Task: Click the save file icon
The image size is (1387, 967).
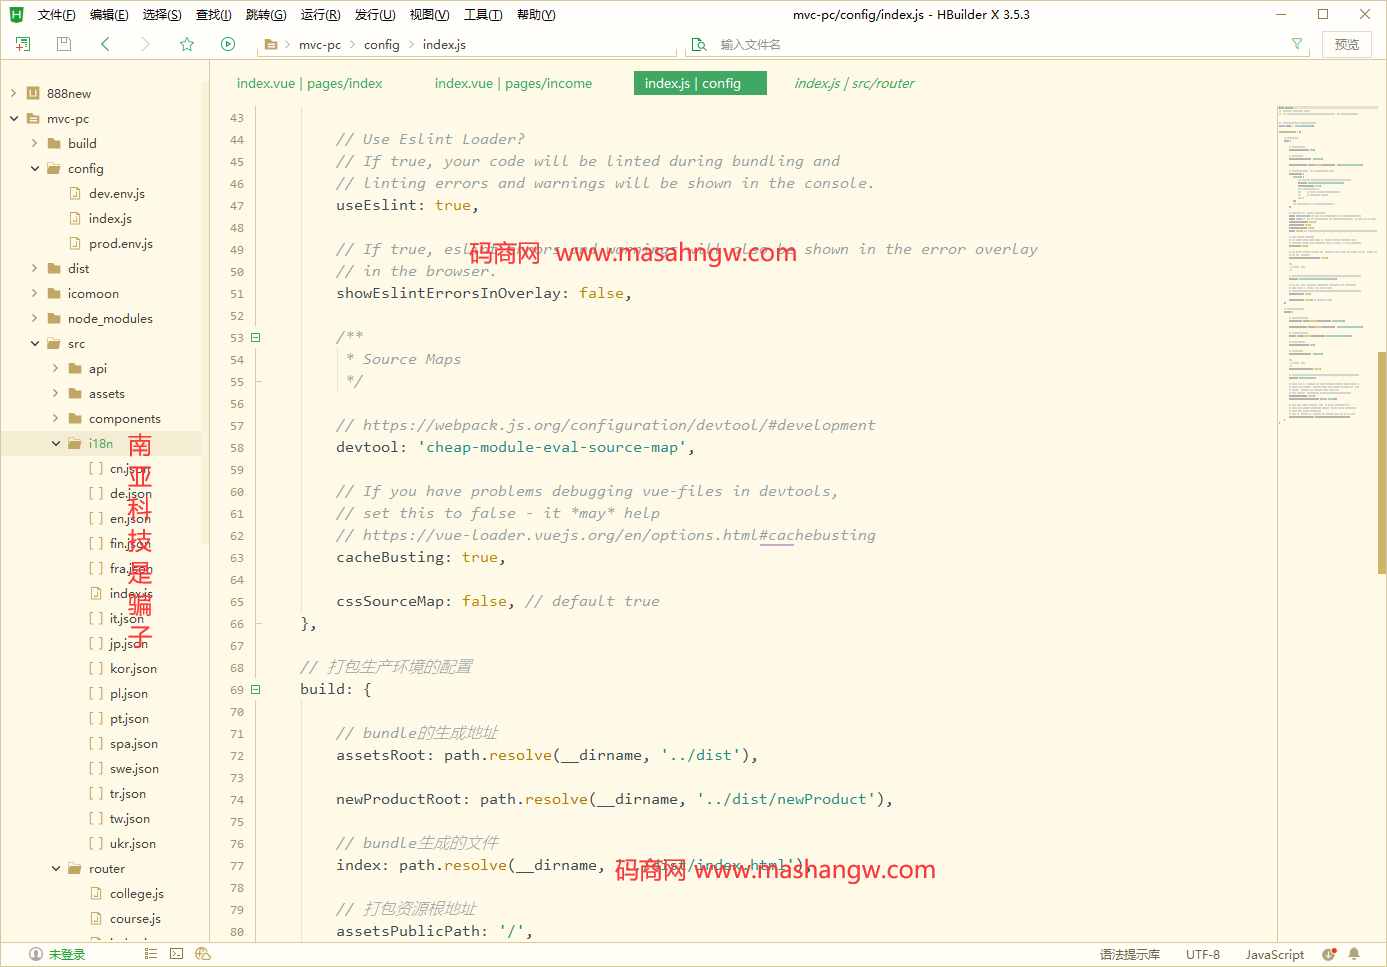Action: tap(64, 44)
